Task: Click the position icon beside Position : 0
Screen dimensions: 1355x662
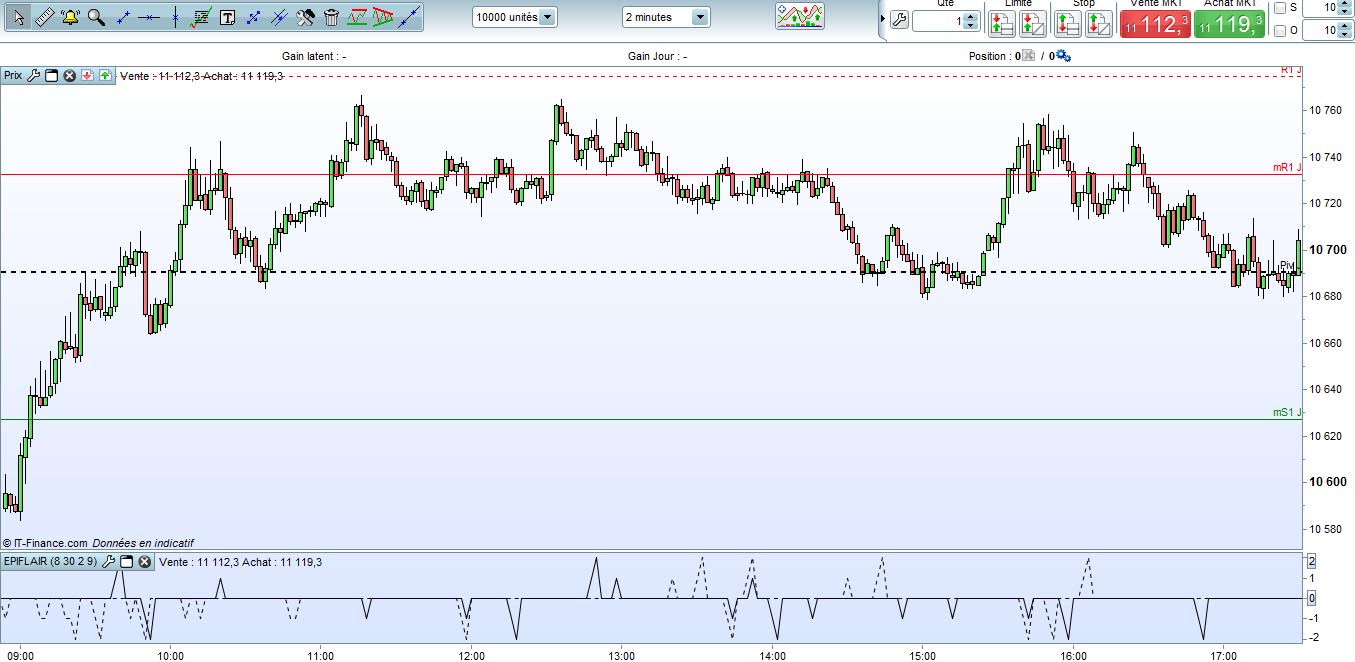Action: point(1029,56)
